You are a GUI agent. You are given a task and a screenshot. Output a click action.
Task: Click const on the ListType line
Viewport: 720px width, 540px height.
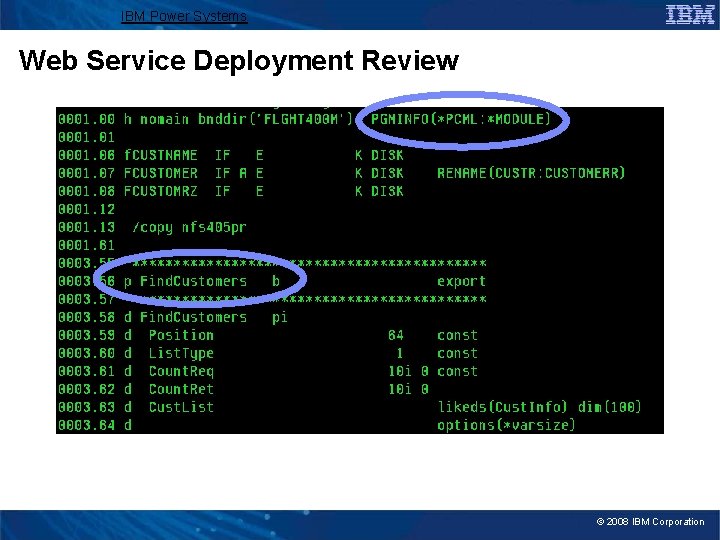[x=457, y=353]
